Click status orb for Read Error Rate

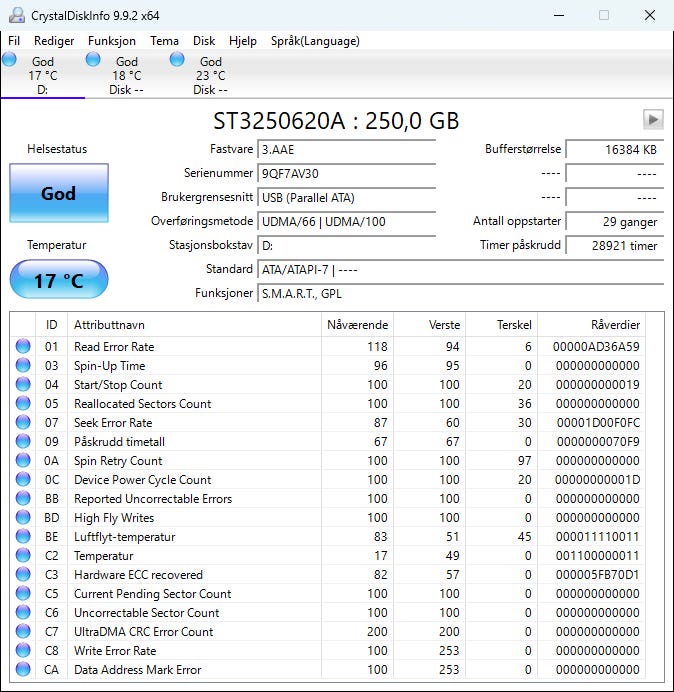(x=23, y=346)
